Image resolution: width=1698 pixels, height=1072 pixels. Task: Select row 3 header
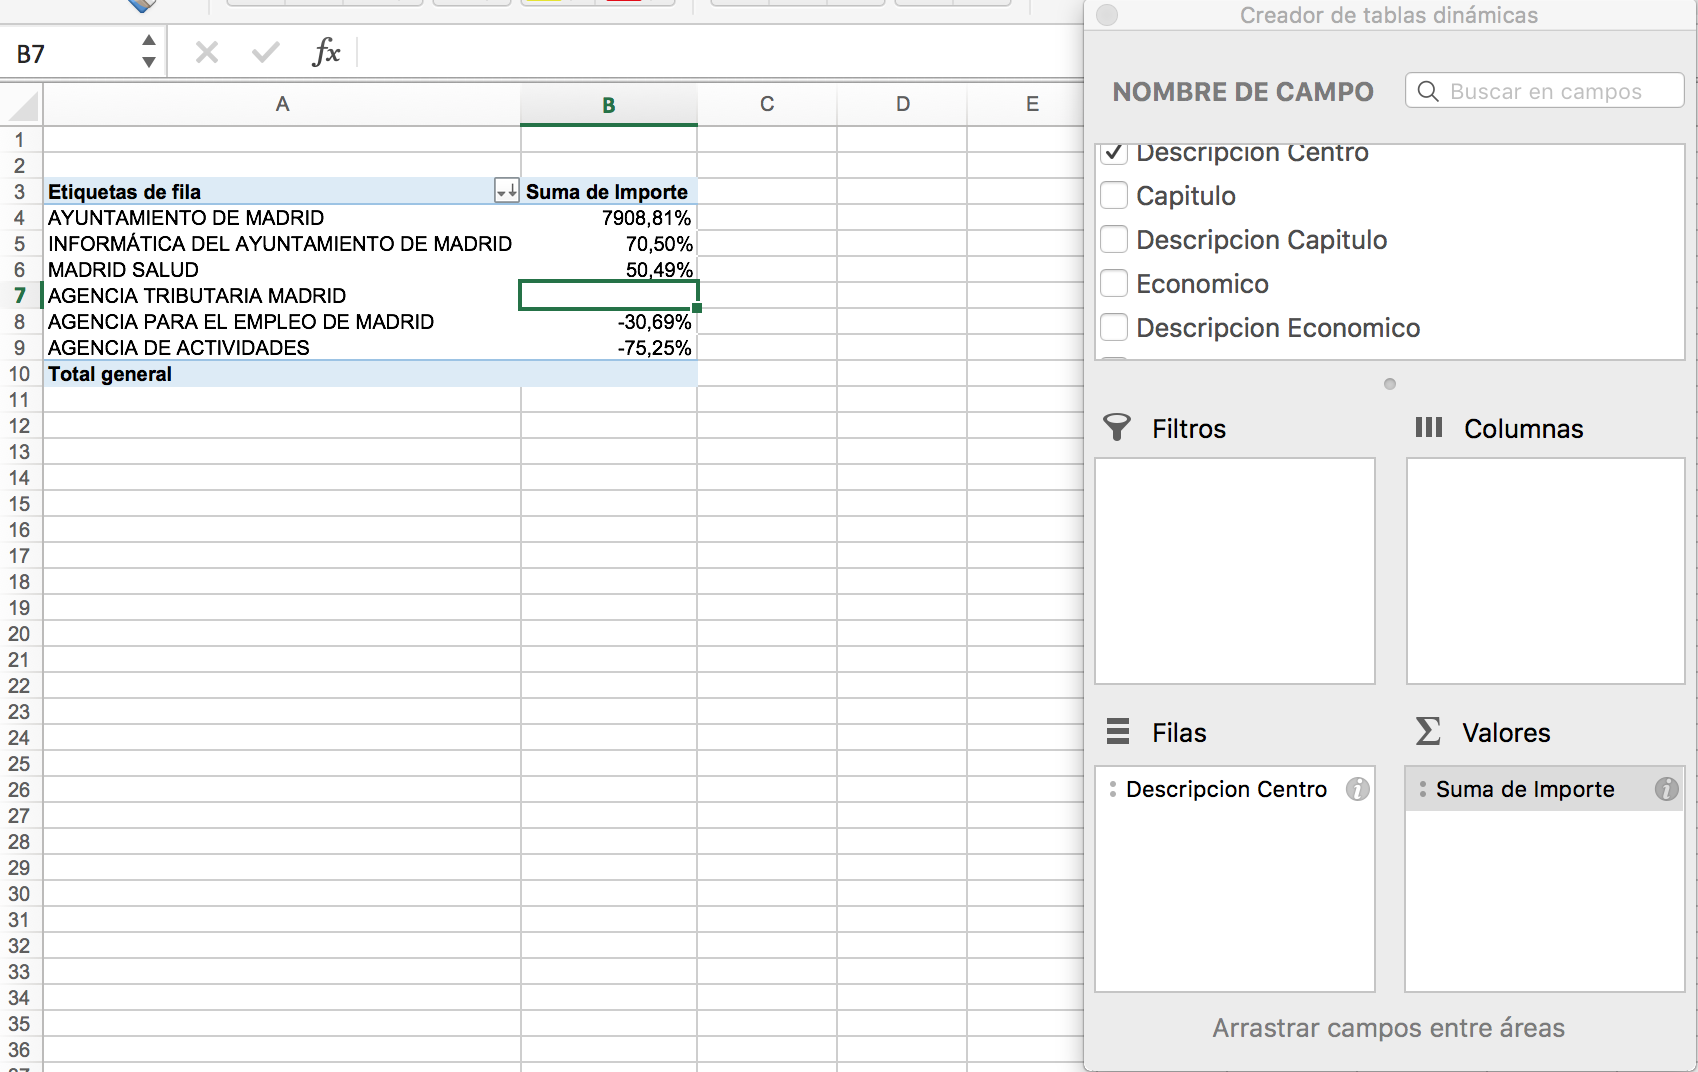[x=20, y=192]
